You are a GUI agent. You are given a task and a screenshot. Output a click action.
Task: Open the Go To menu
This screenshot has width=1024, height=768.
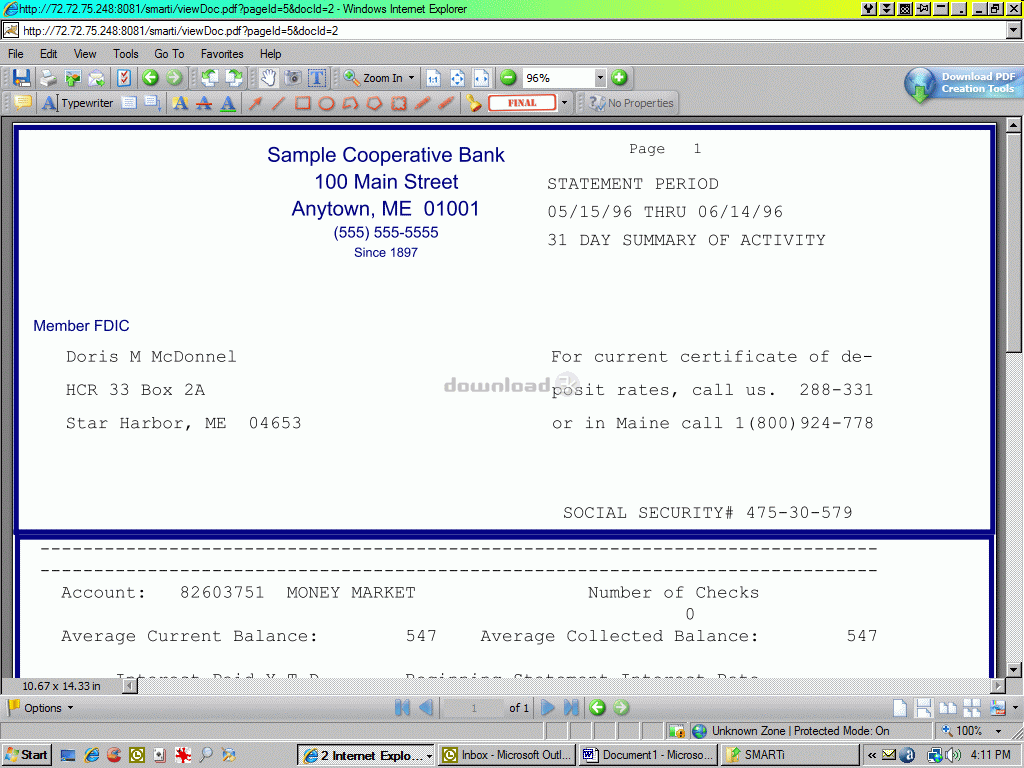tap(169, 54)
